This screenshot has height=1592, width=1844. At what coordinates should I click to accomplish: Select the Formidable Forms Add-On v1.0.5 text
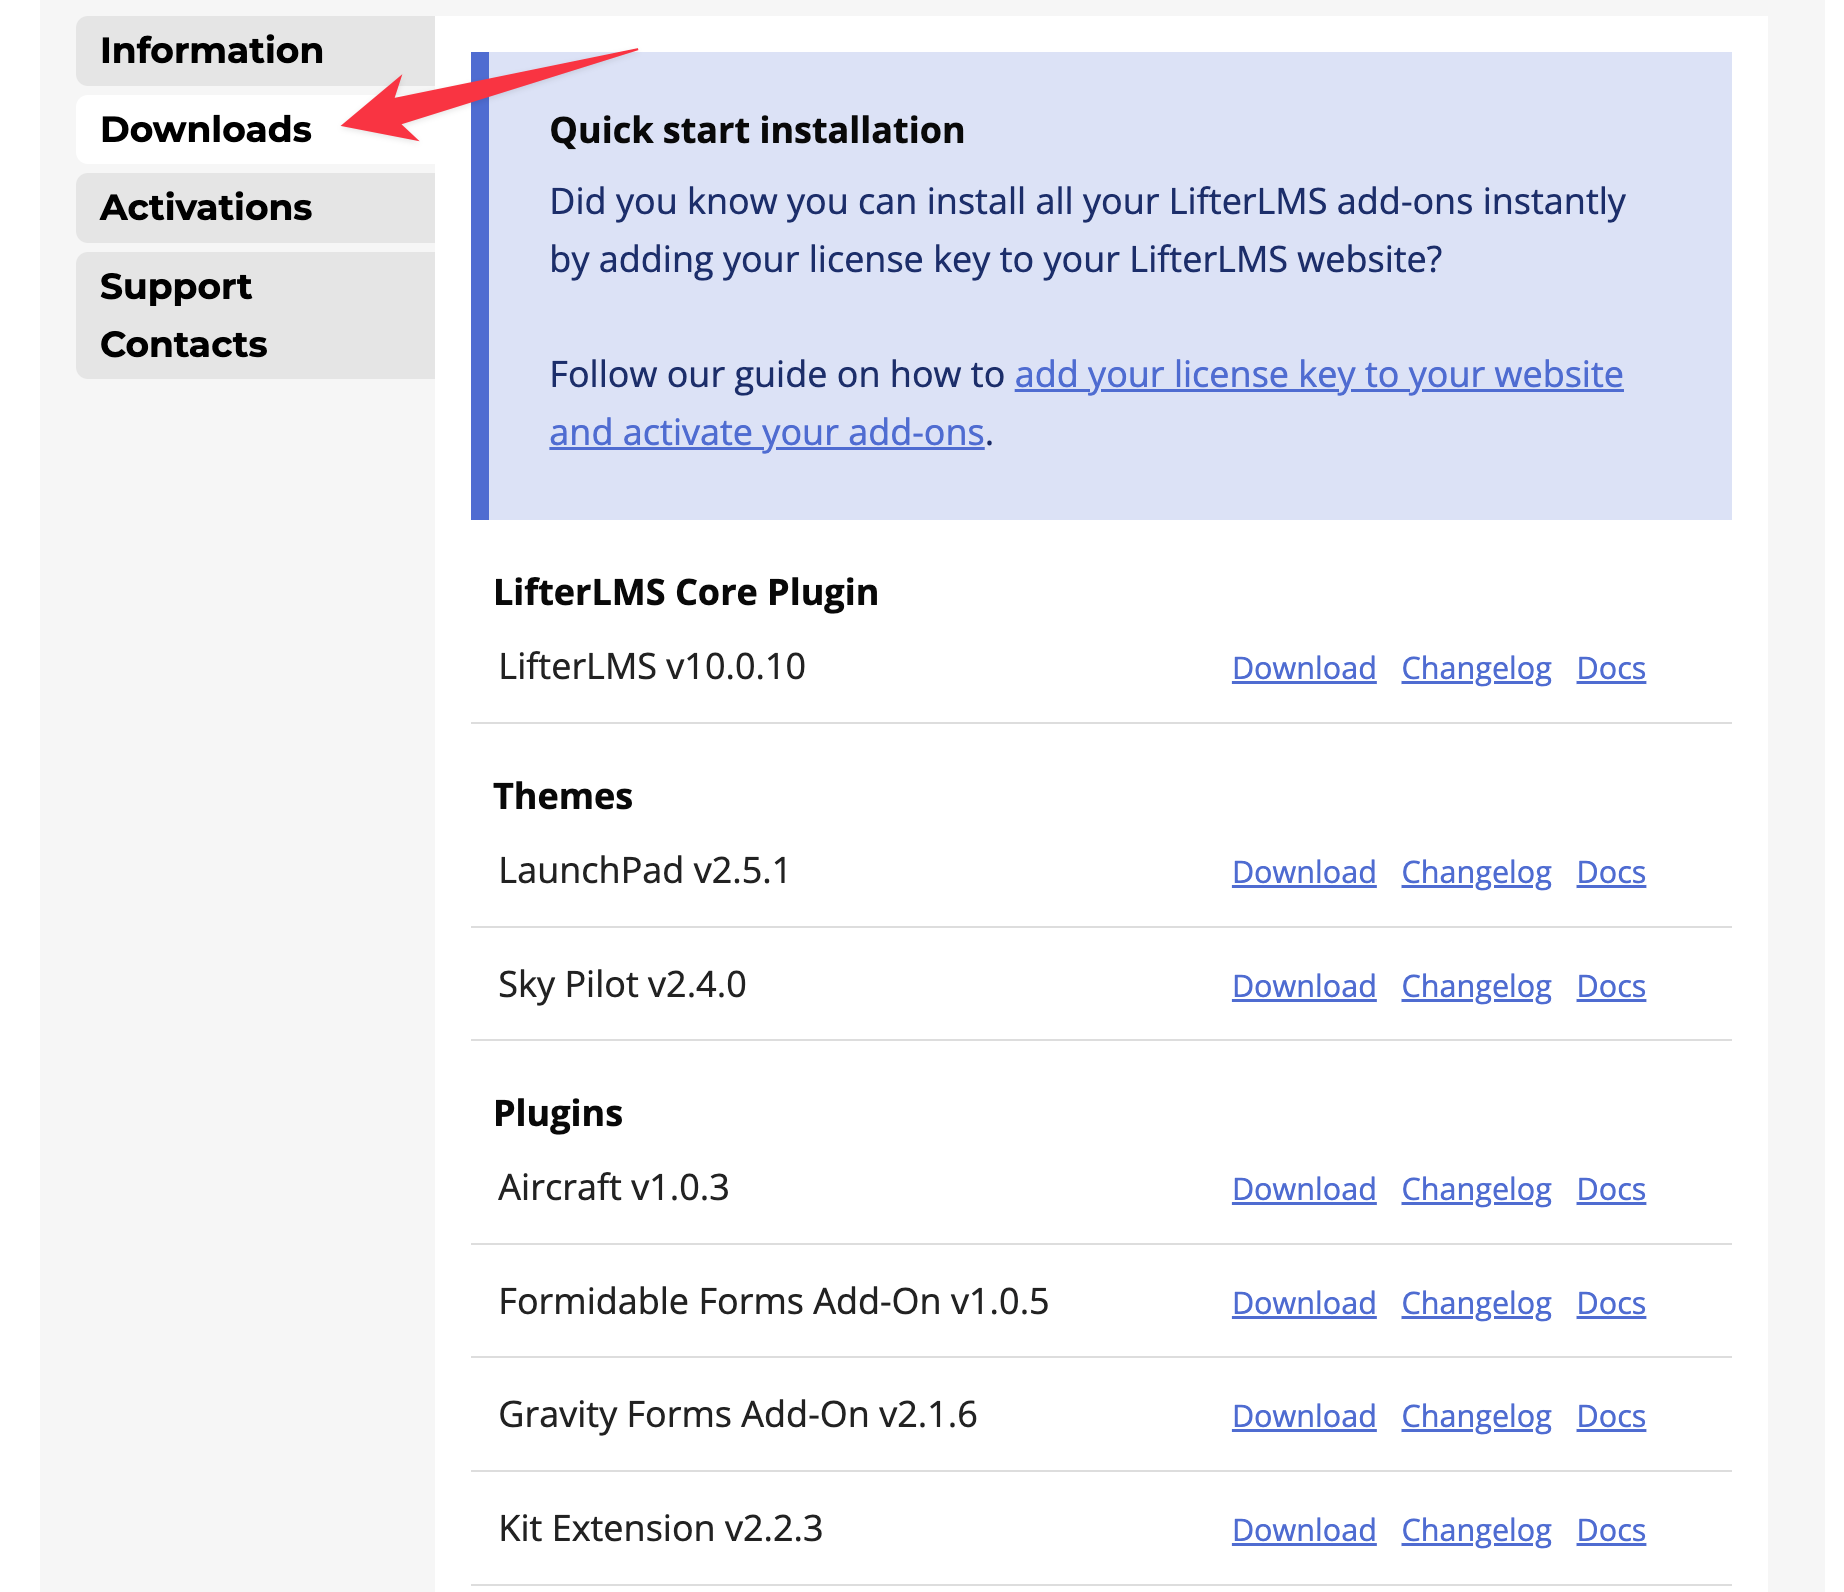pyautogui.click(x=774, y=1302)
